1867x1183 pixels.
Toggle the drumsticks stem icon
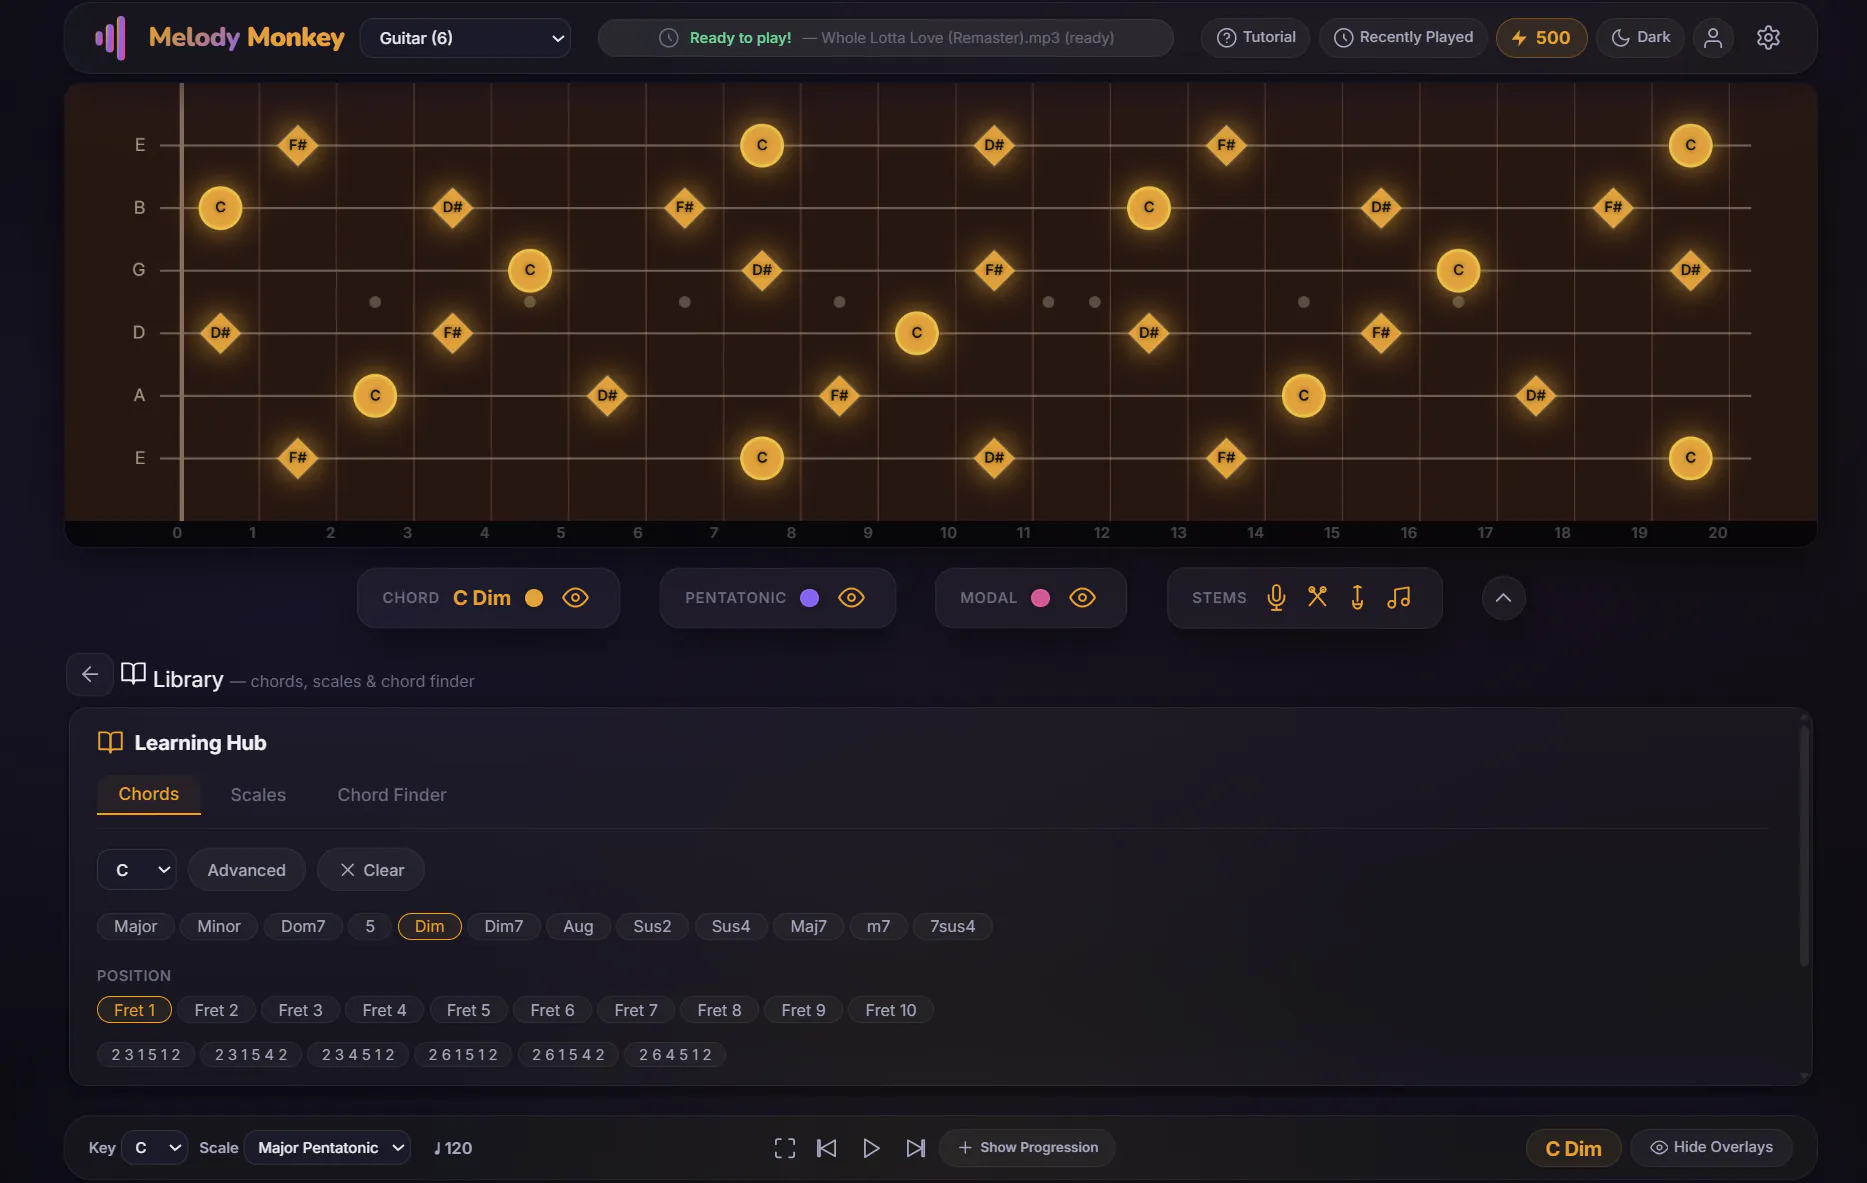click(x=1317, y=598)
